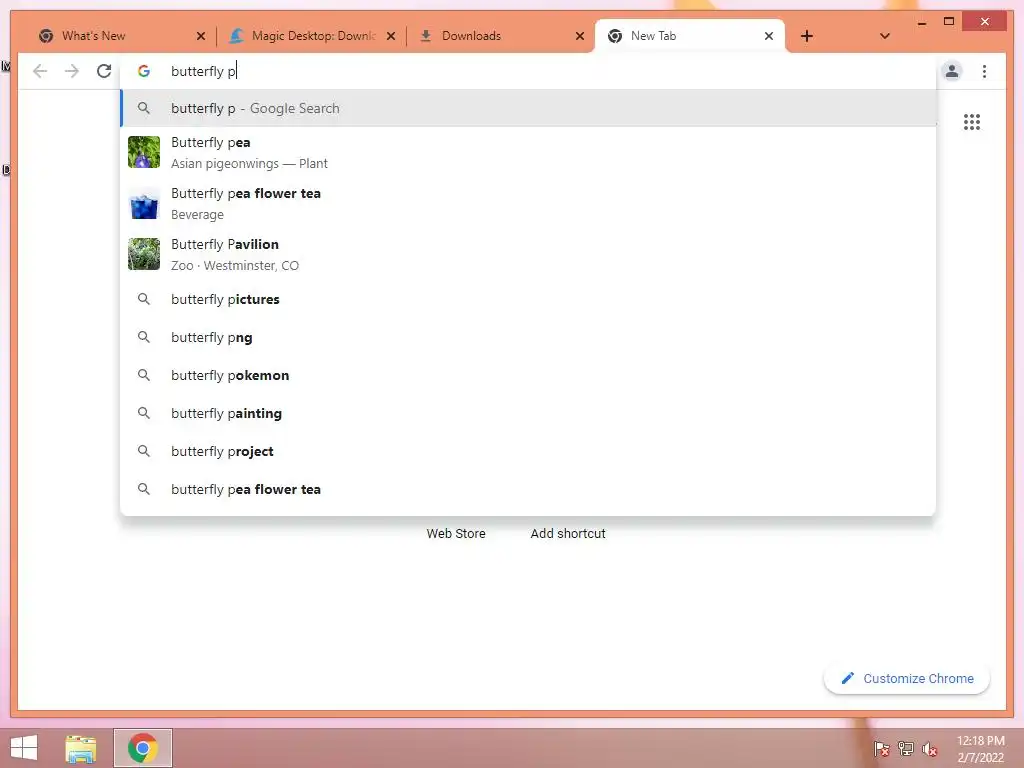
Task: Select the butterfly painting suggestion
Action: [x=528, y=413]
